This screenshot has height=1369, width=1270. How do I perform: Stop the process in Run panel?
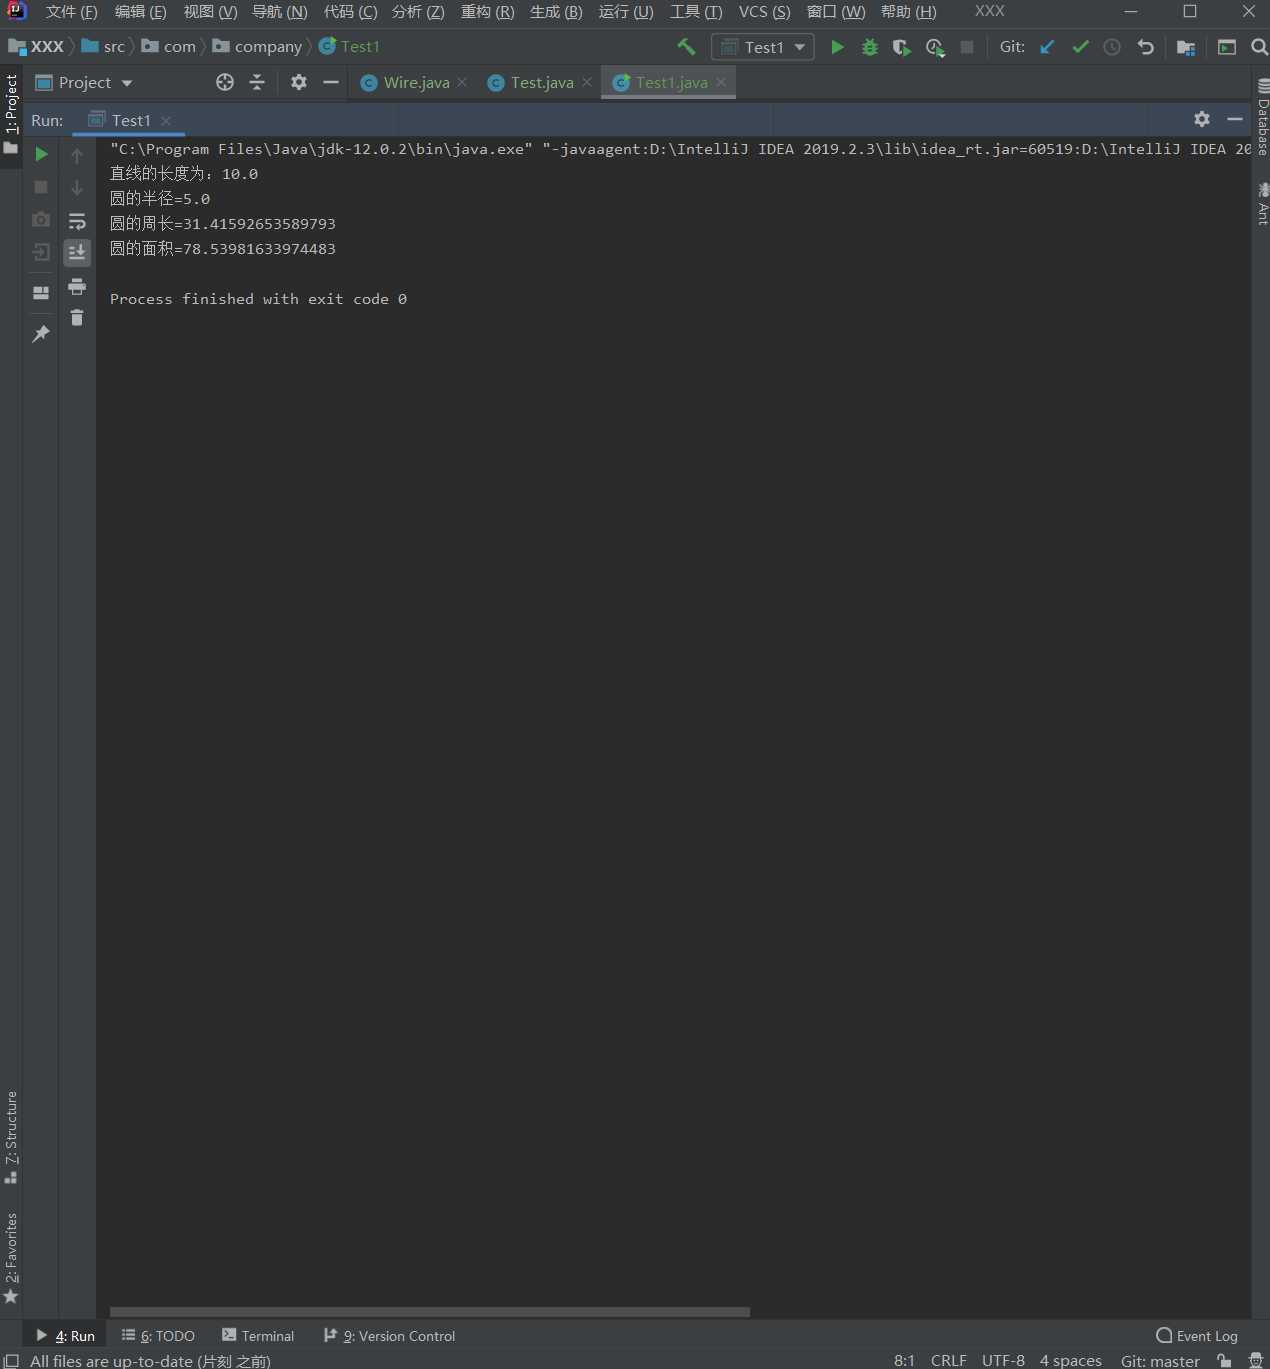coord(41,187)
